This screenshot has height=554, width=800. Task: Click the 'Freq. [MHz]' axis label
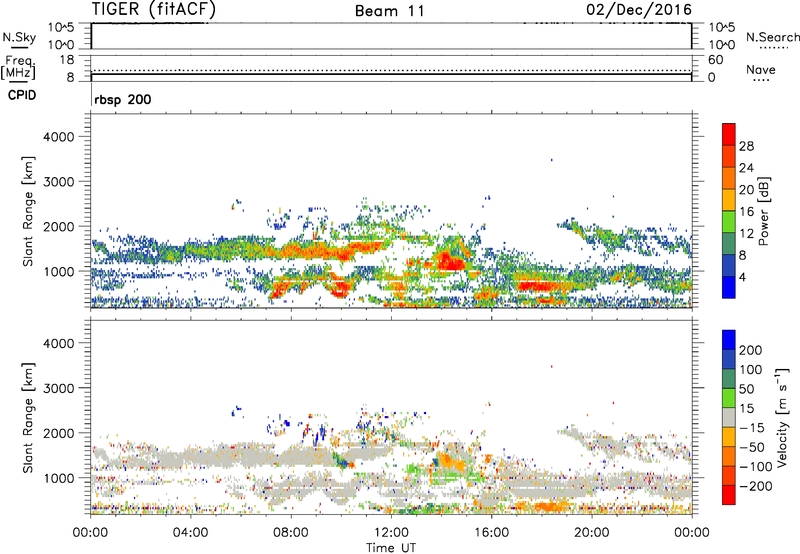19,67
